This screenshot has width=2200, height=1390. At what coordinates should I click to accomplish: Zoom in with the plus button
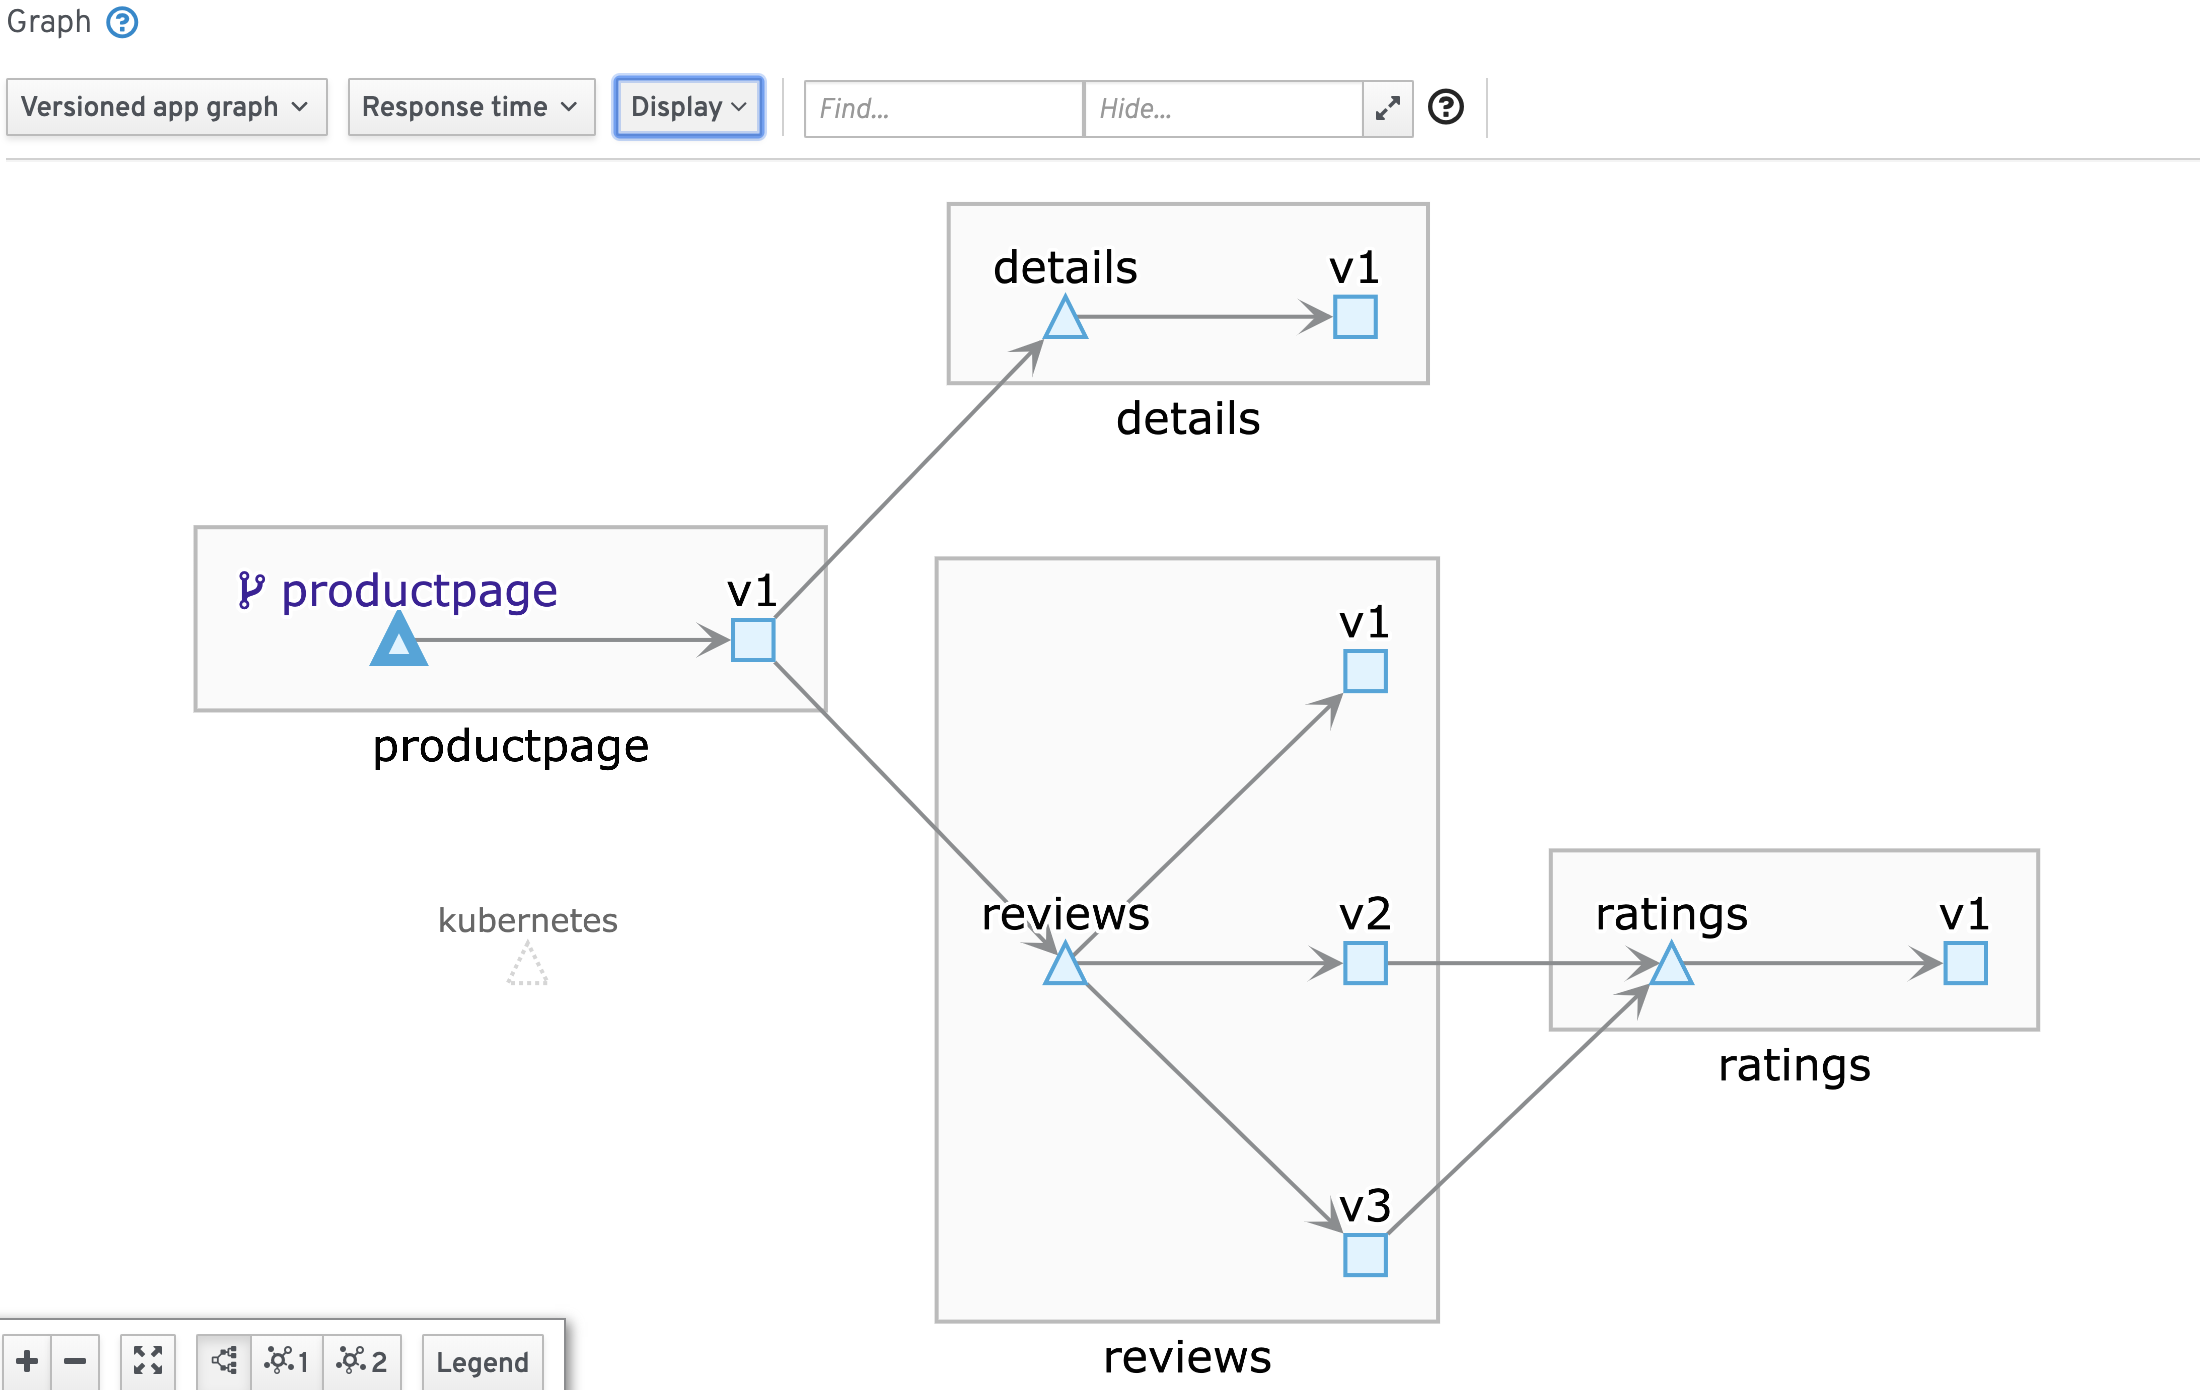[27, 1361]
